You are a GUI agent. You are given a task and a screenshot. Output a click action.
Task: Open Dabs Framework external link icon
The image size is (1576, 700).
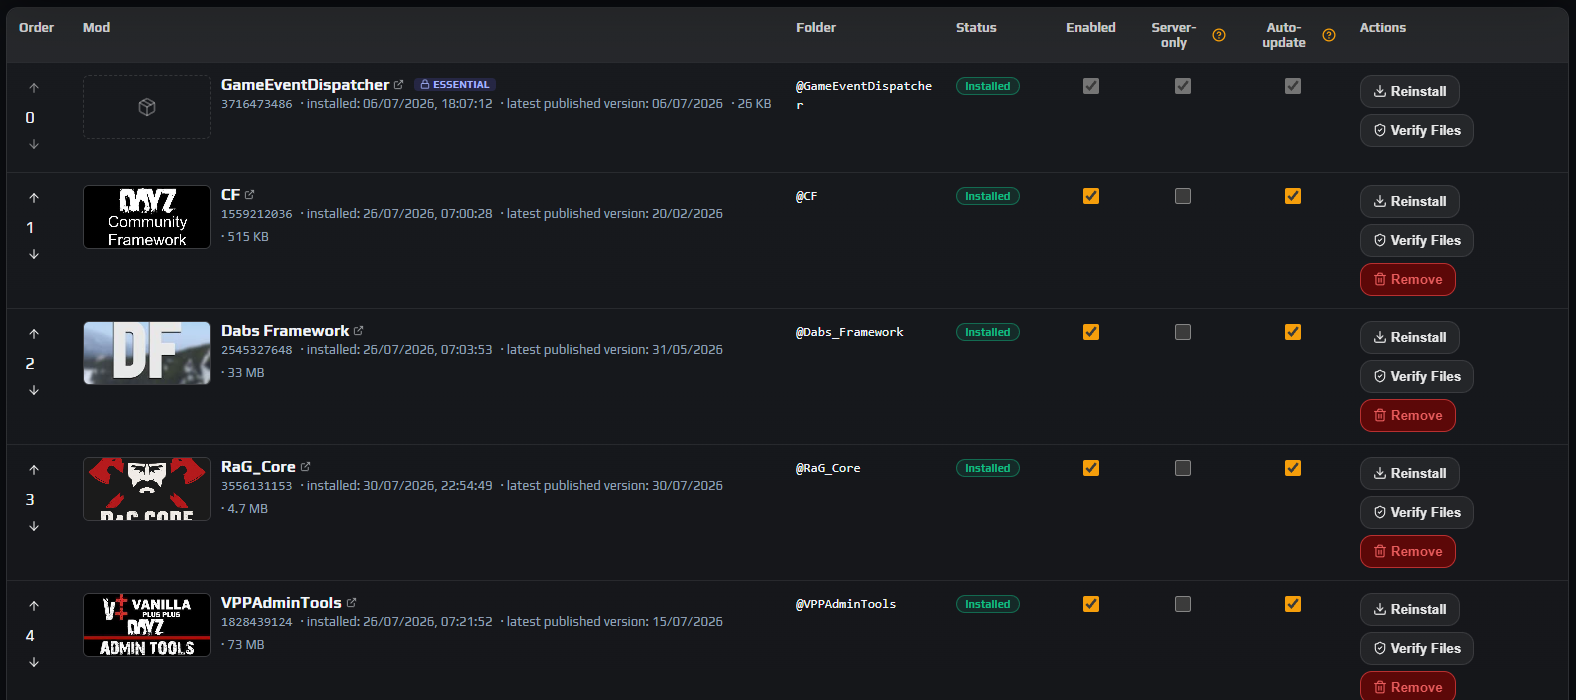359,331
